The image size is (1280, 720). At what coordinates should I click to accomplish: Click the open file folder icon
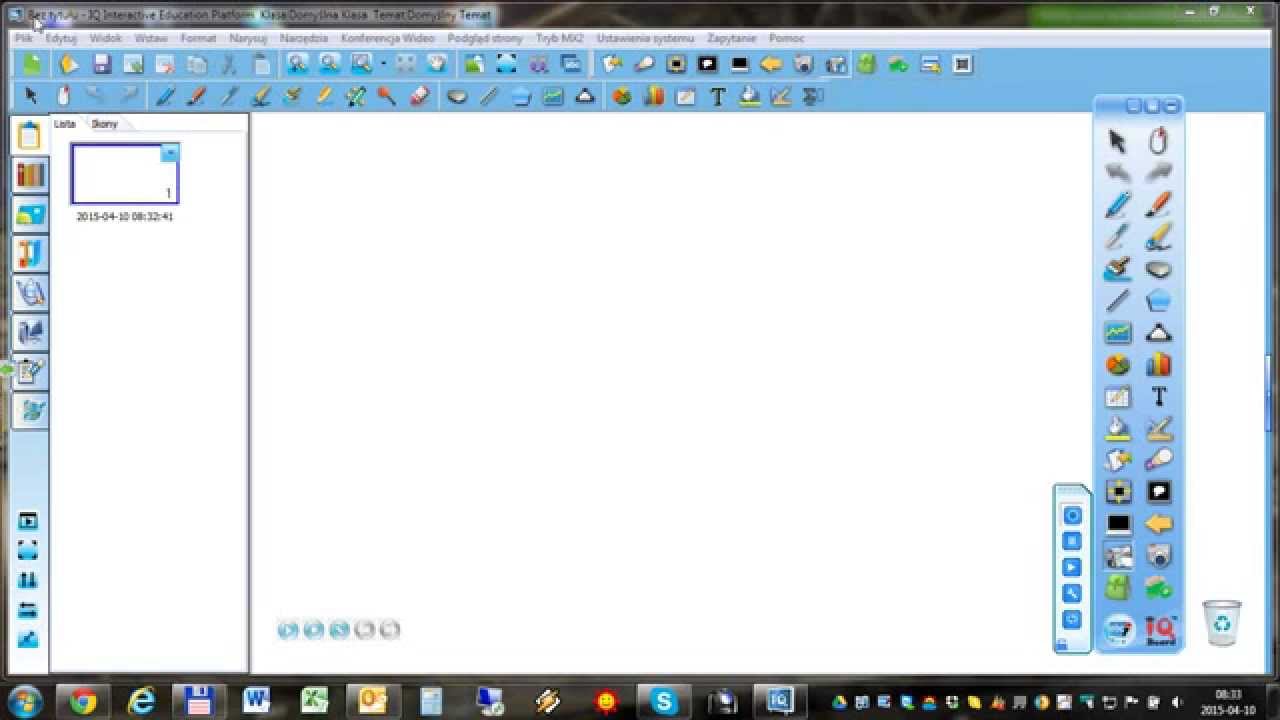(69, 64)
